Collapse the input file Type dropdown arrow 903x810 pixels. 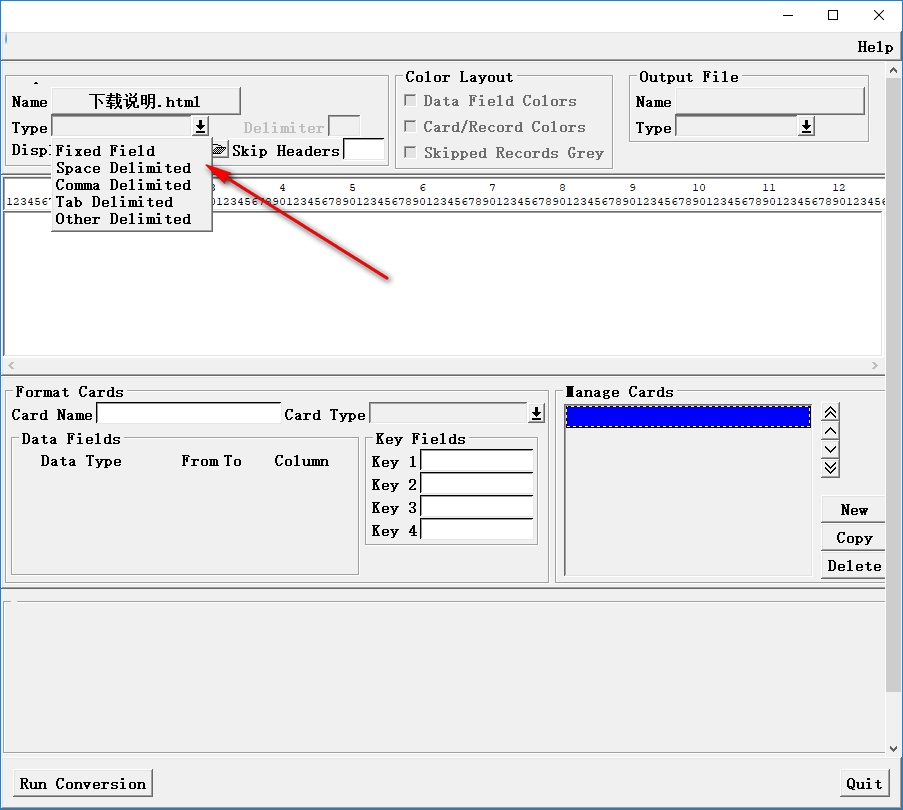(x=200, y=127)
